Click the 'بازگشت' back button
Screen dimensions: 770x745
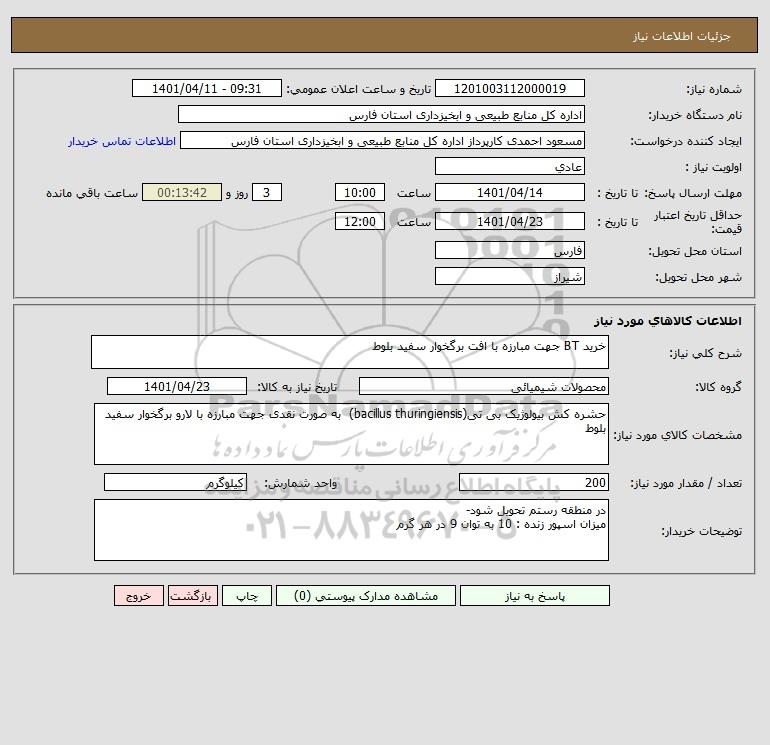[192, 596]
